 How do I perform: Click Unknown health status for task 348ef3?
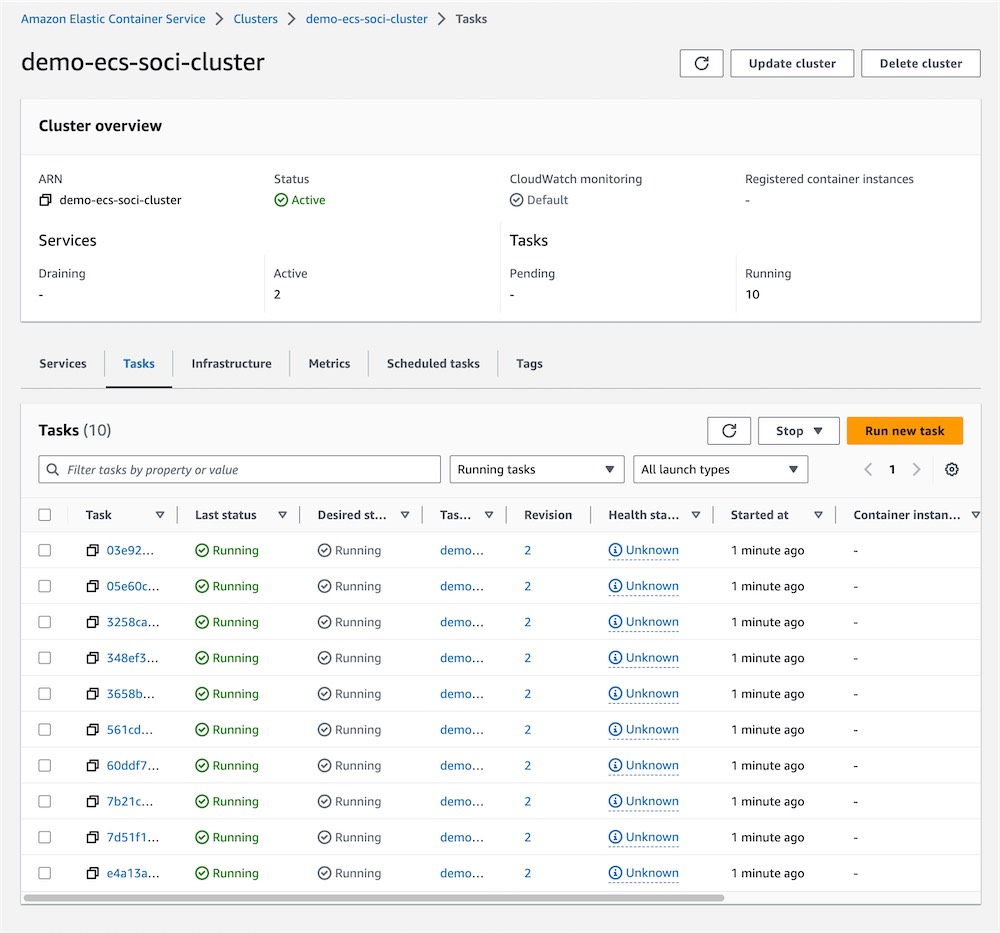click(x=643, y=658)
